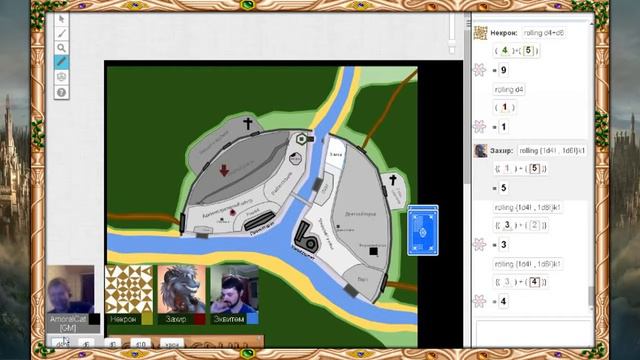Viewport: 640px width, 360px height.
Task: Click the Некрон name label under the avatar
Action: coord(123,319)
